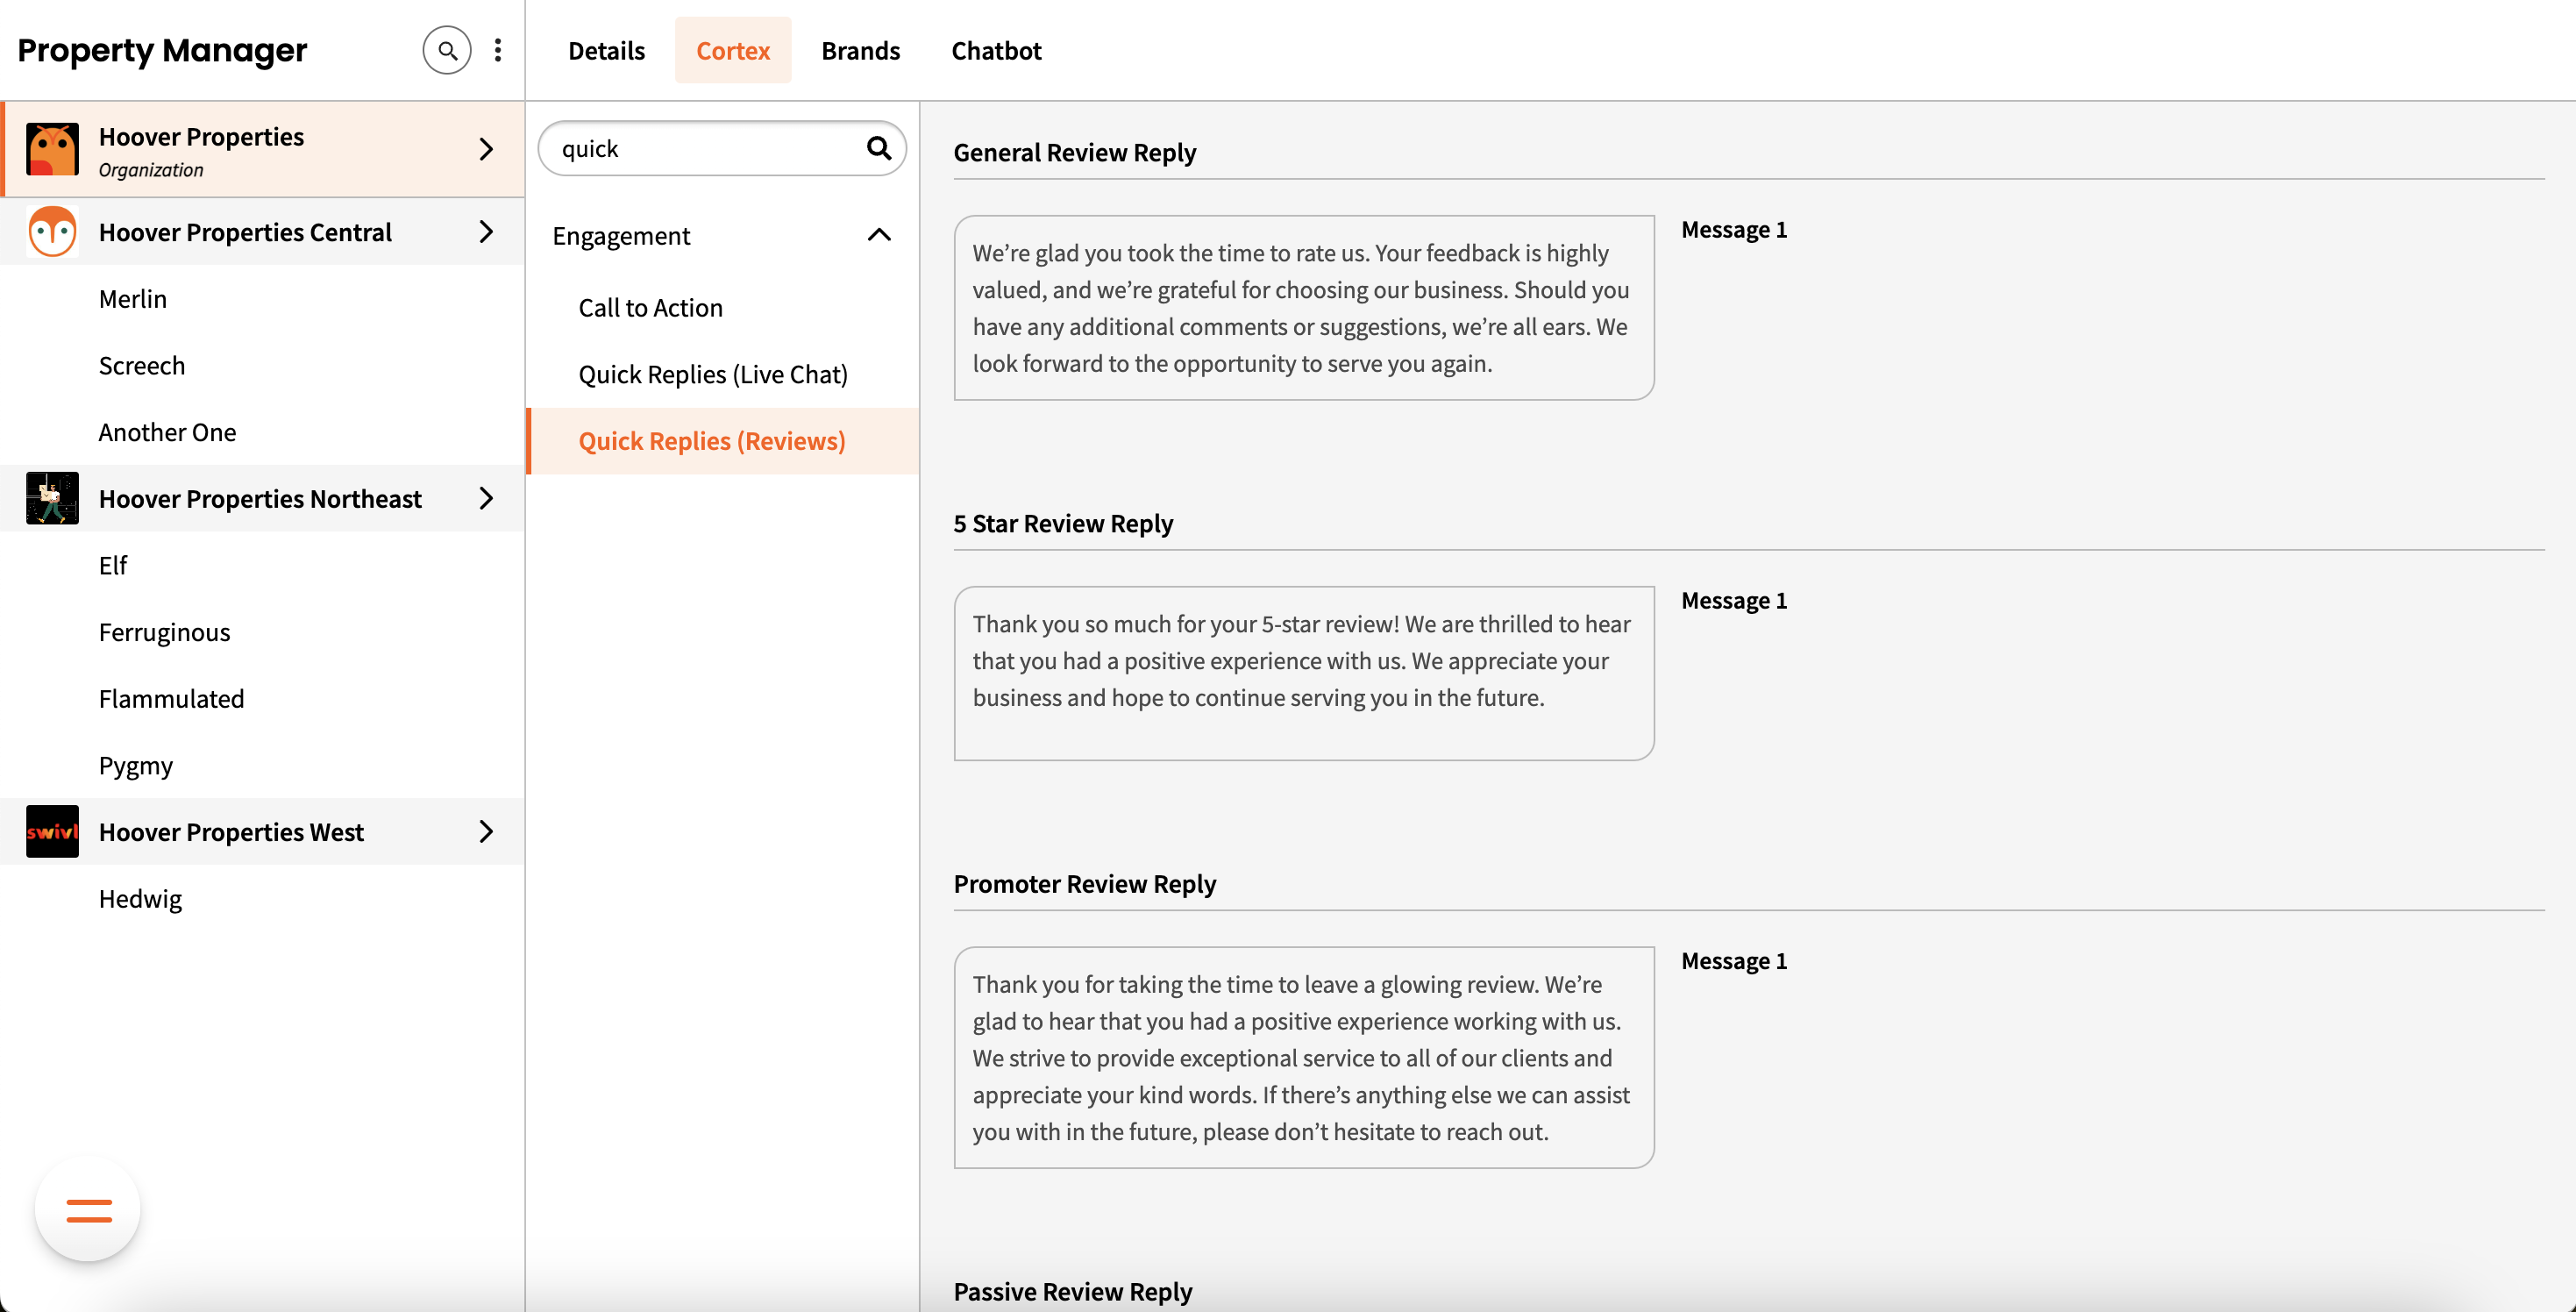
Task: Open the orange hamburger menu button
Action: point(88,1210)
